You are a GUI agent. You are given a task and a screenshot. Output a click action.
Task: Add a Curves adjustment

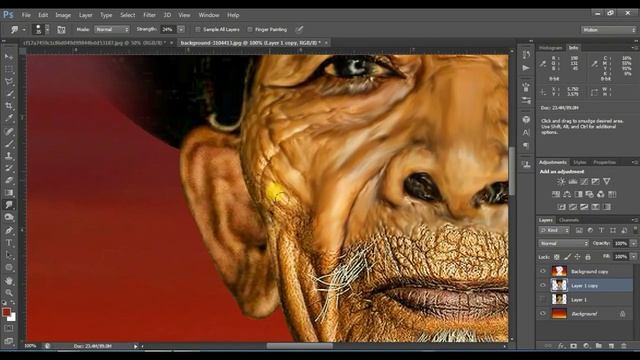[584, 182]
